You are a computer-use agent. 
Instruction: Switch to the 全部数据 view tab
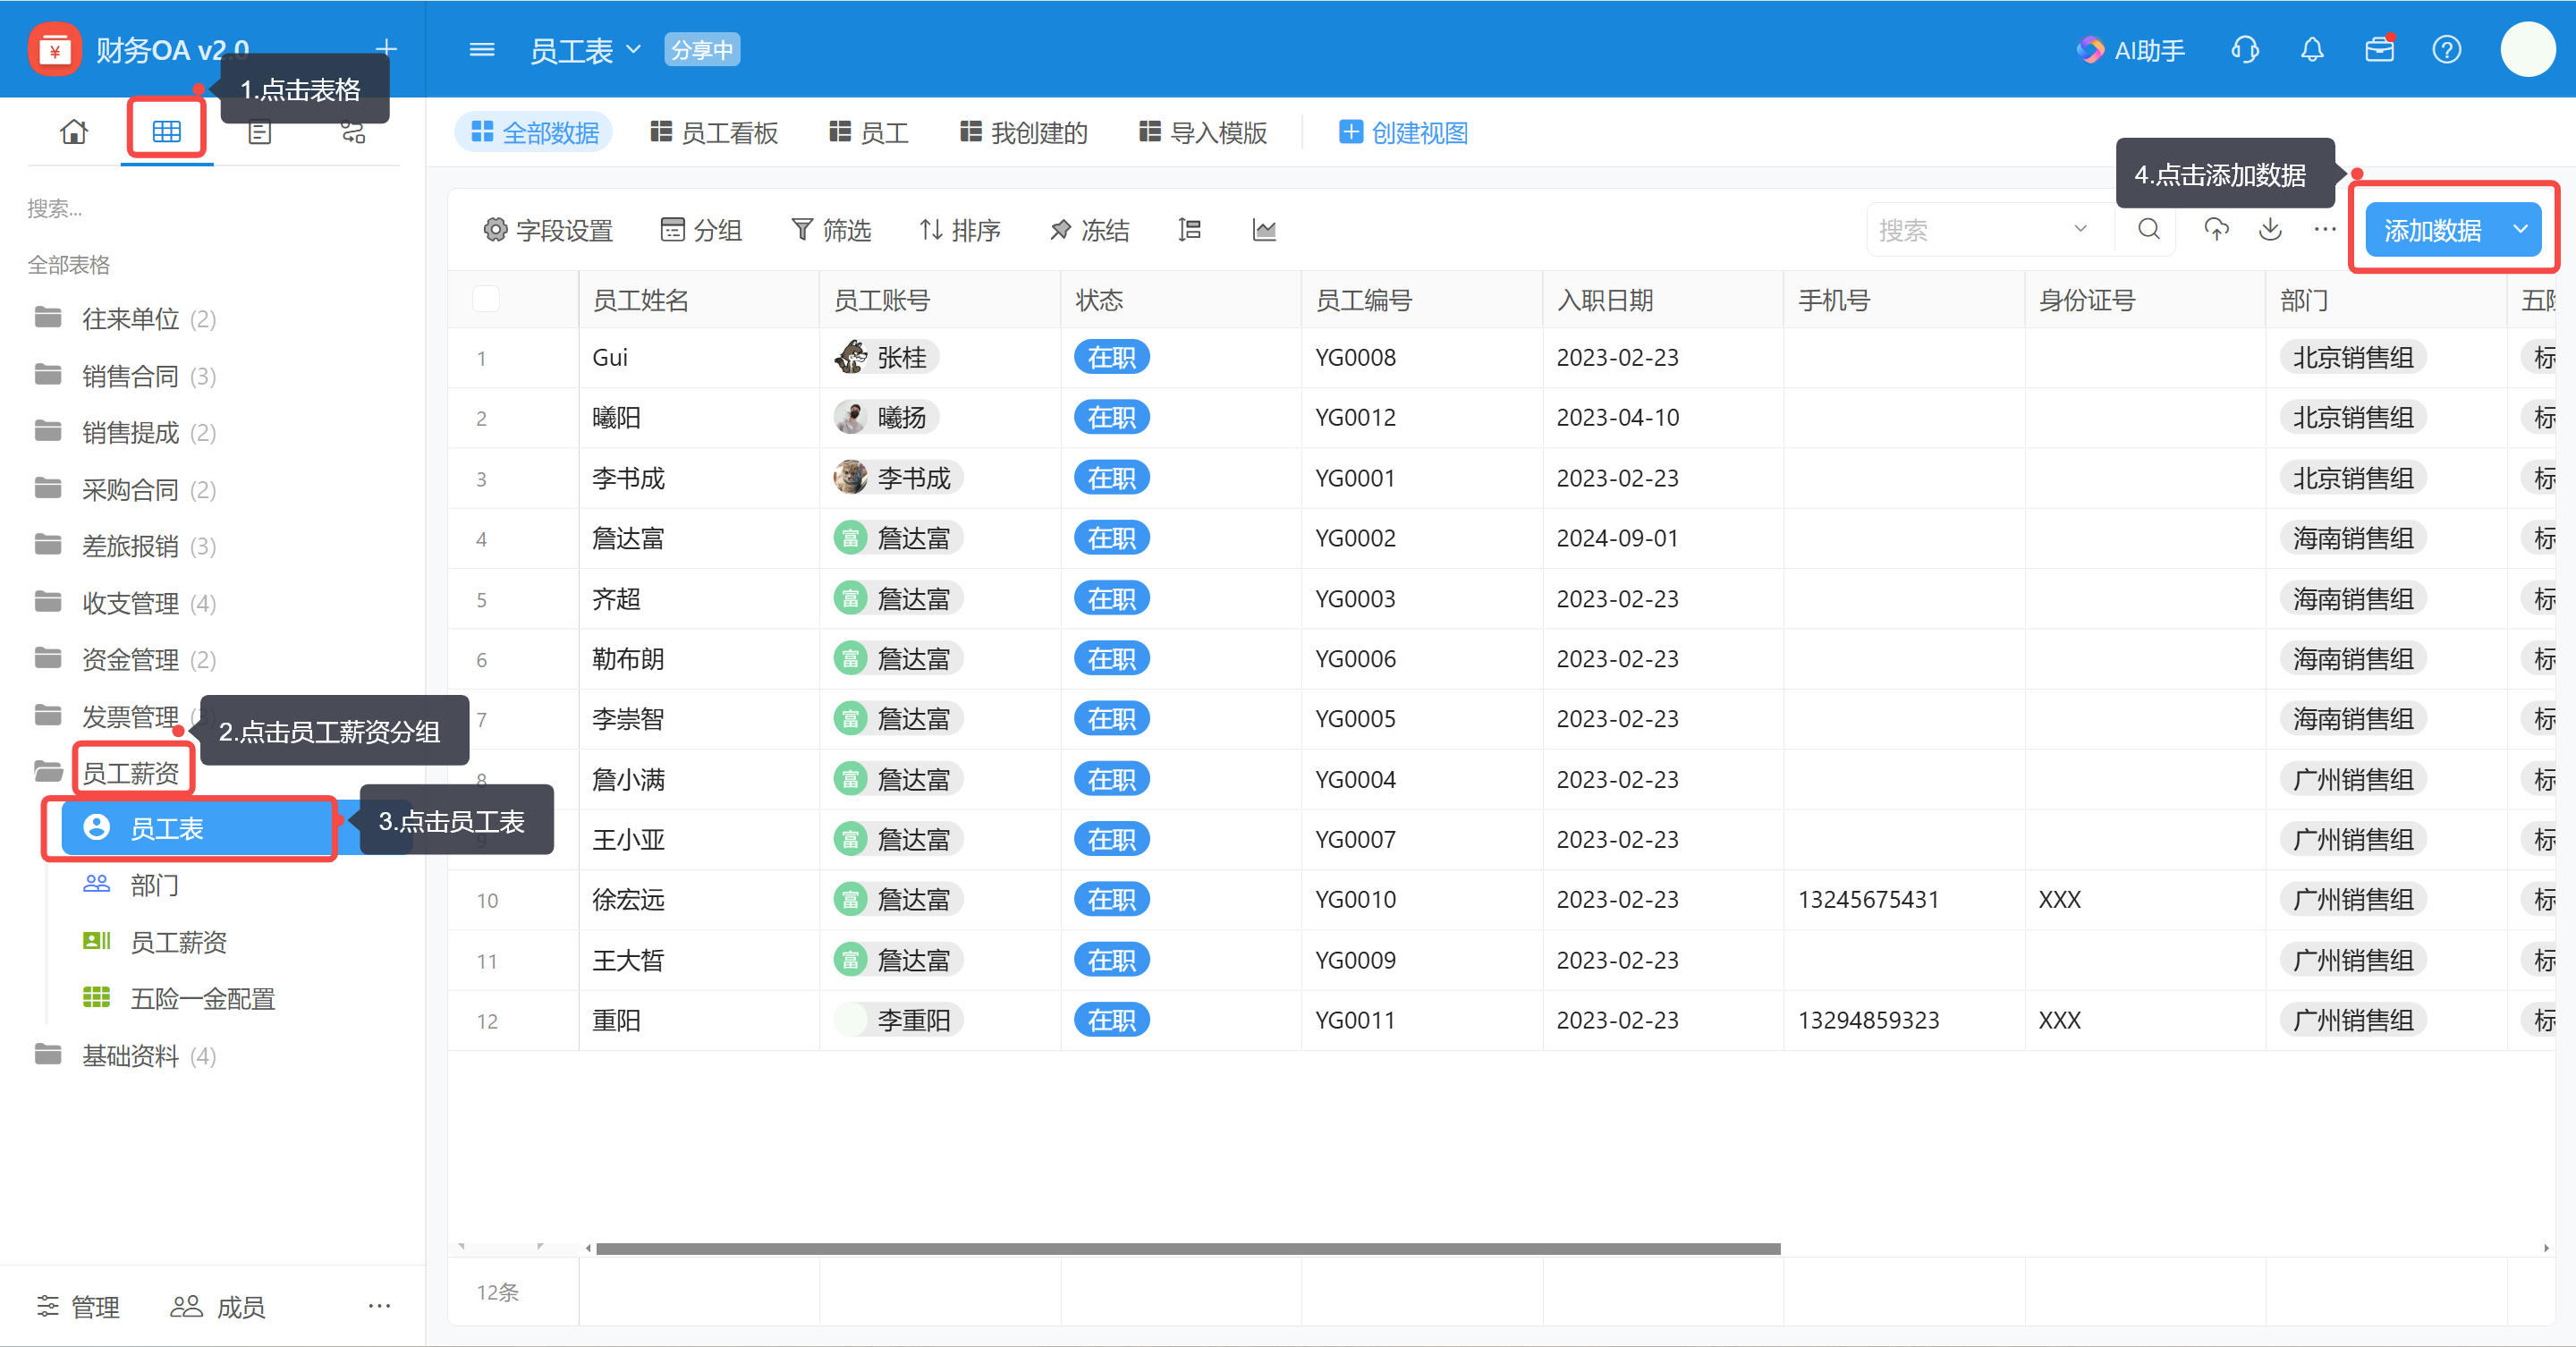pos(534,132)
